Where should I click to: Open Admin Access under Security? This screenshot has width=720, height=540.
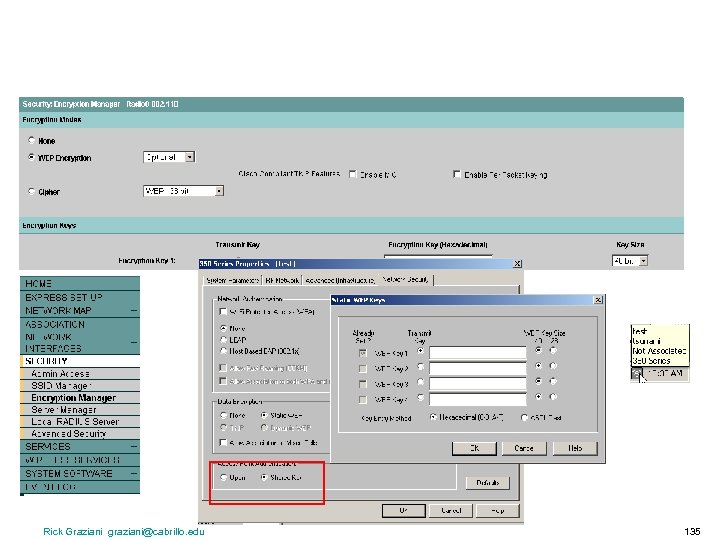80,374
